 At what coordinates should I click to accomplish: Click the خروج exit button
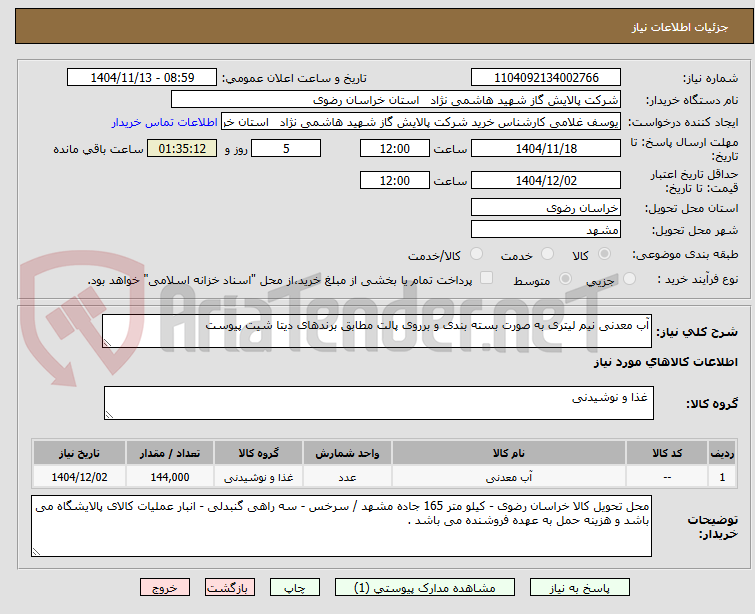pos(165,588)
